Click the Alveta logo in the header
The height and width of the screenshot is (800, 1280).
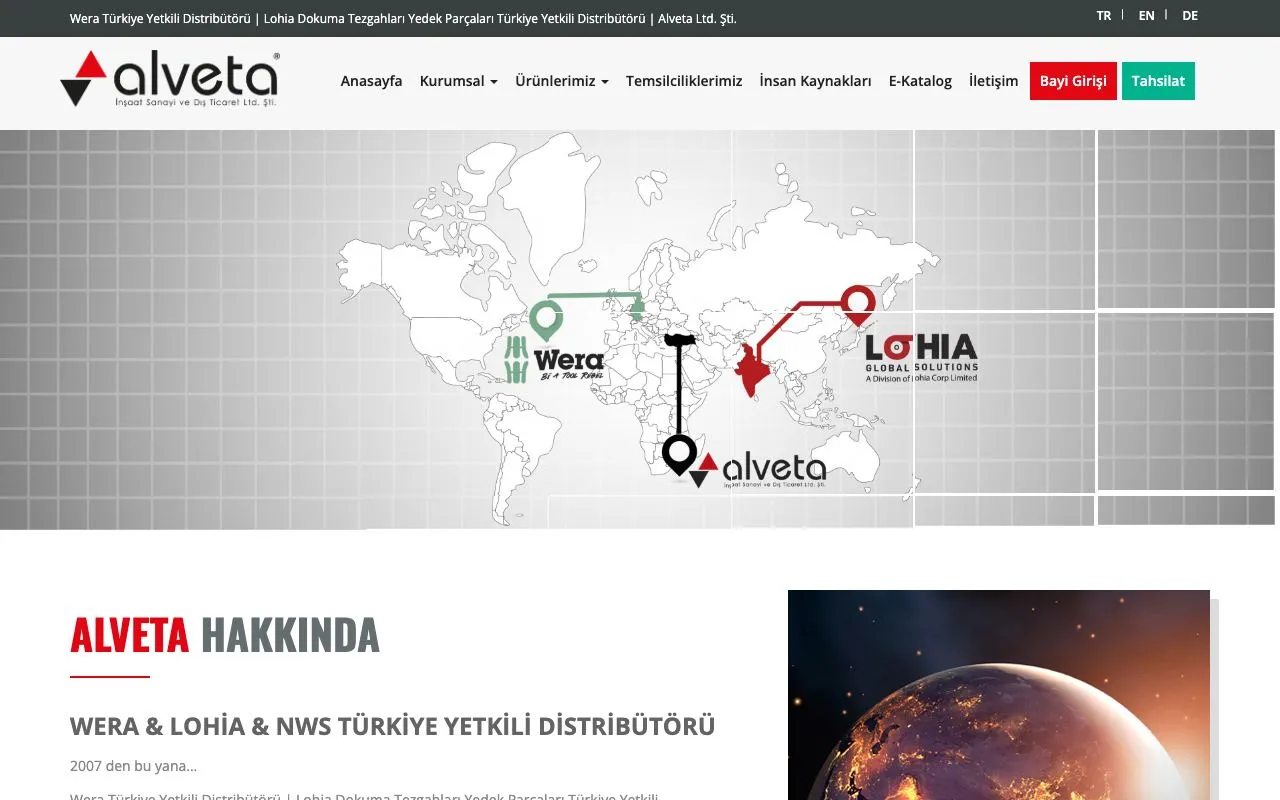click(170, 79)
